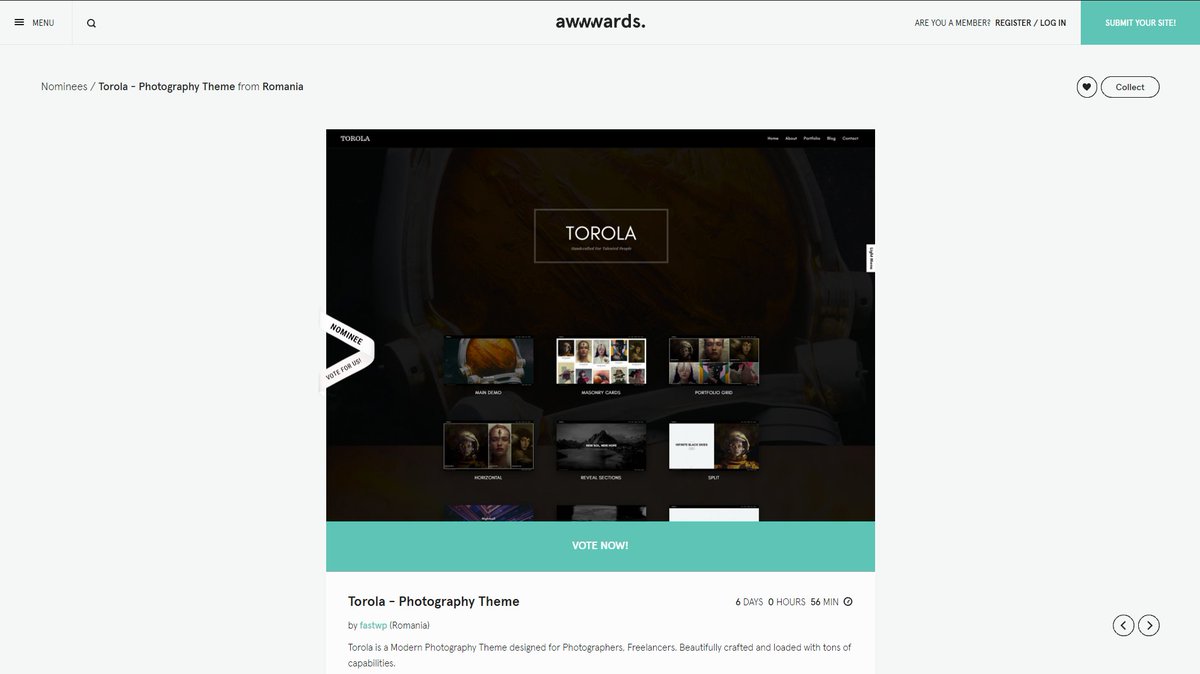Viewport: 1200px width, 674px height.
Task: Click Contact in Torola preview nav
Action: coord(850,138)
